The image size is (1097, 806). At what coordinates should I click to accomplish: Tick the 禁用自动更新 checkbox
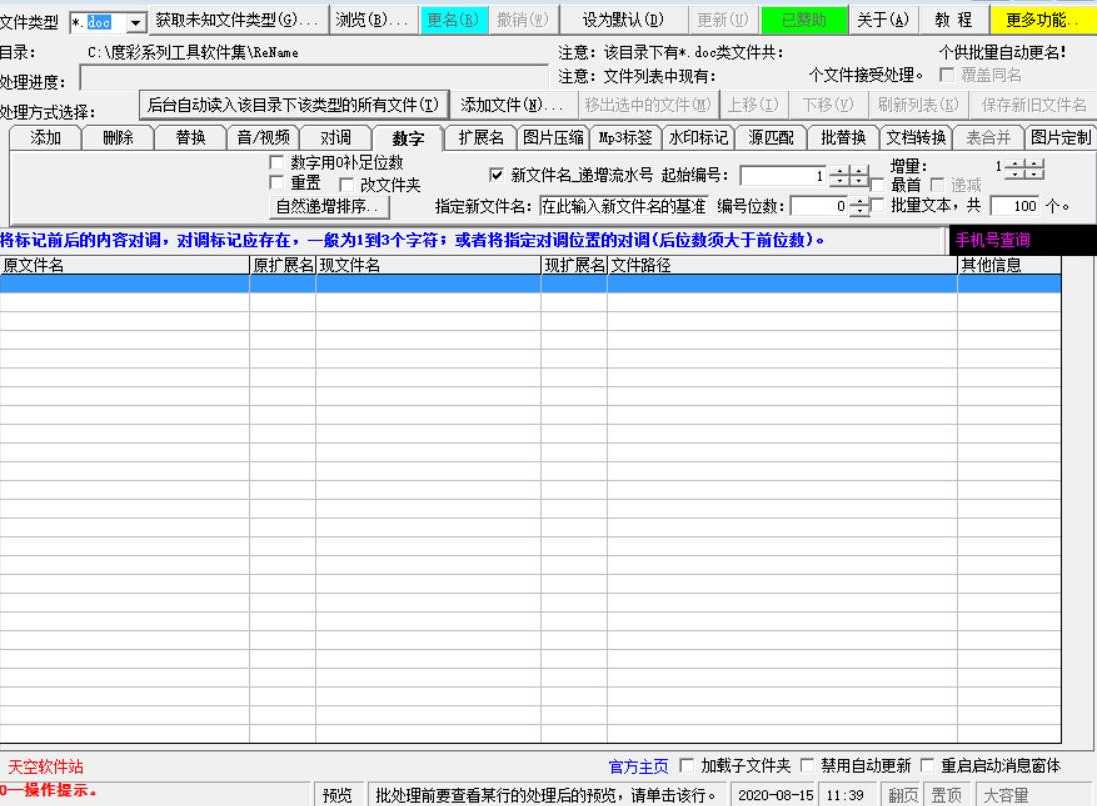click(x=807, y=766)
